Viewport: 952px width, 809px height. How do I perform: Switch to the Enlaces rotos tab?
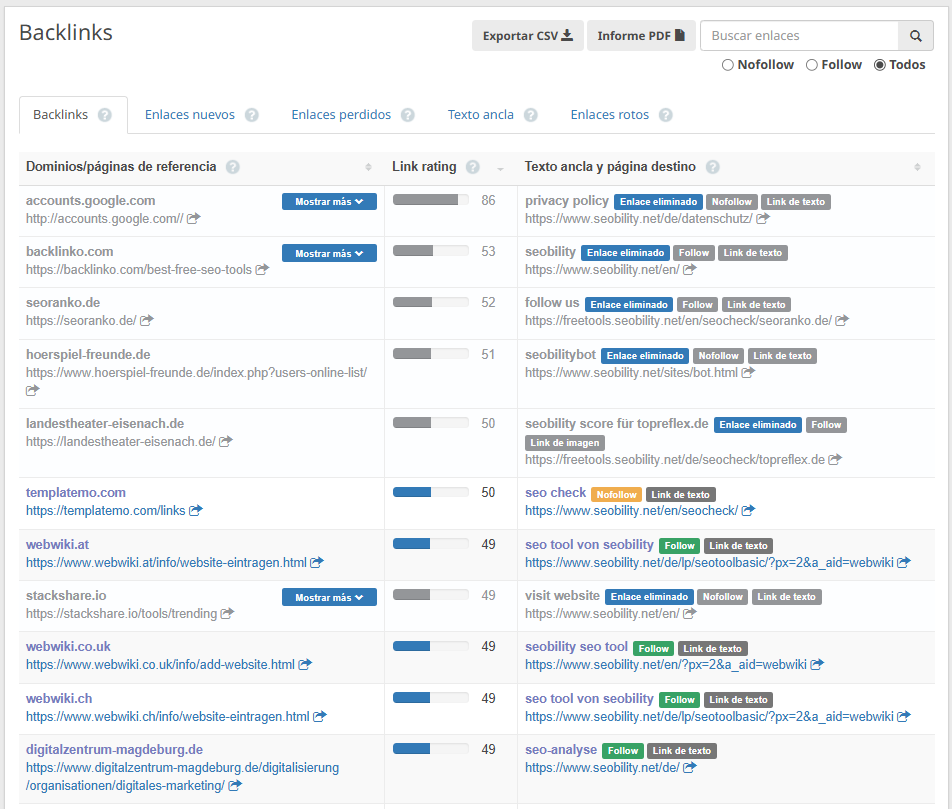pos(610,115)
